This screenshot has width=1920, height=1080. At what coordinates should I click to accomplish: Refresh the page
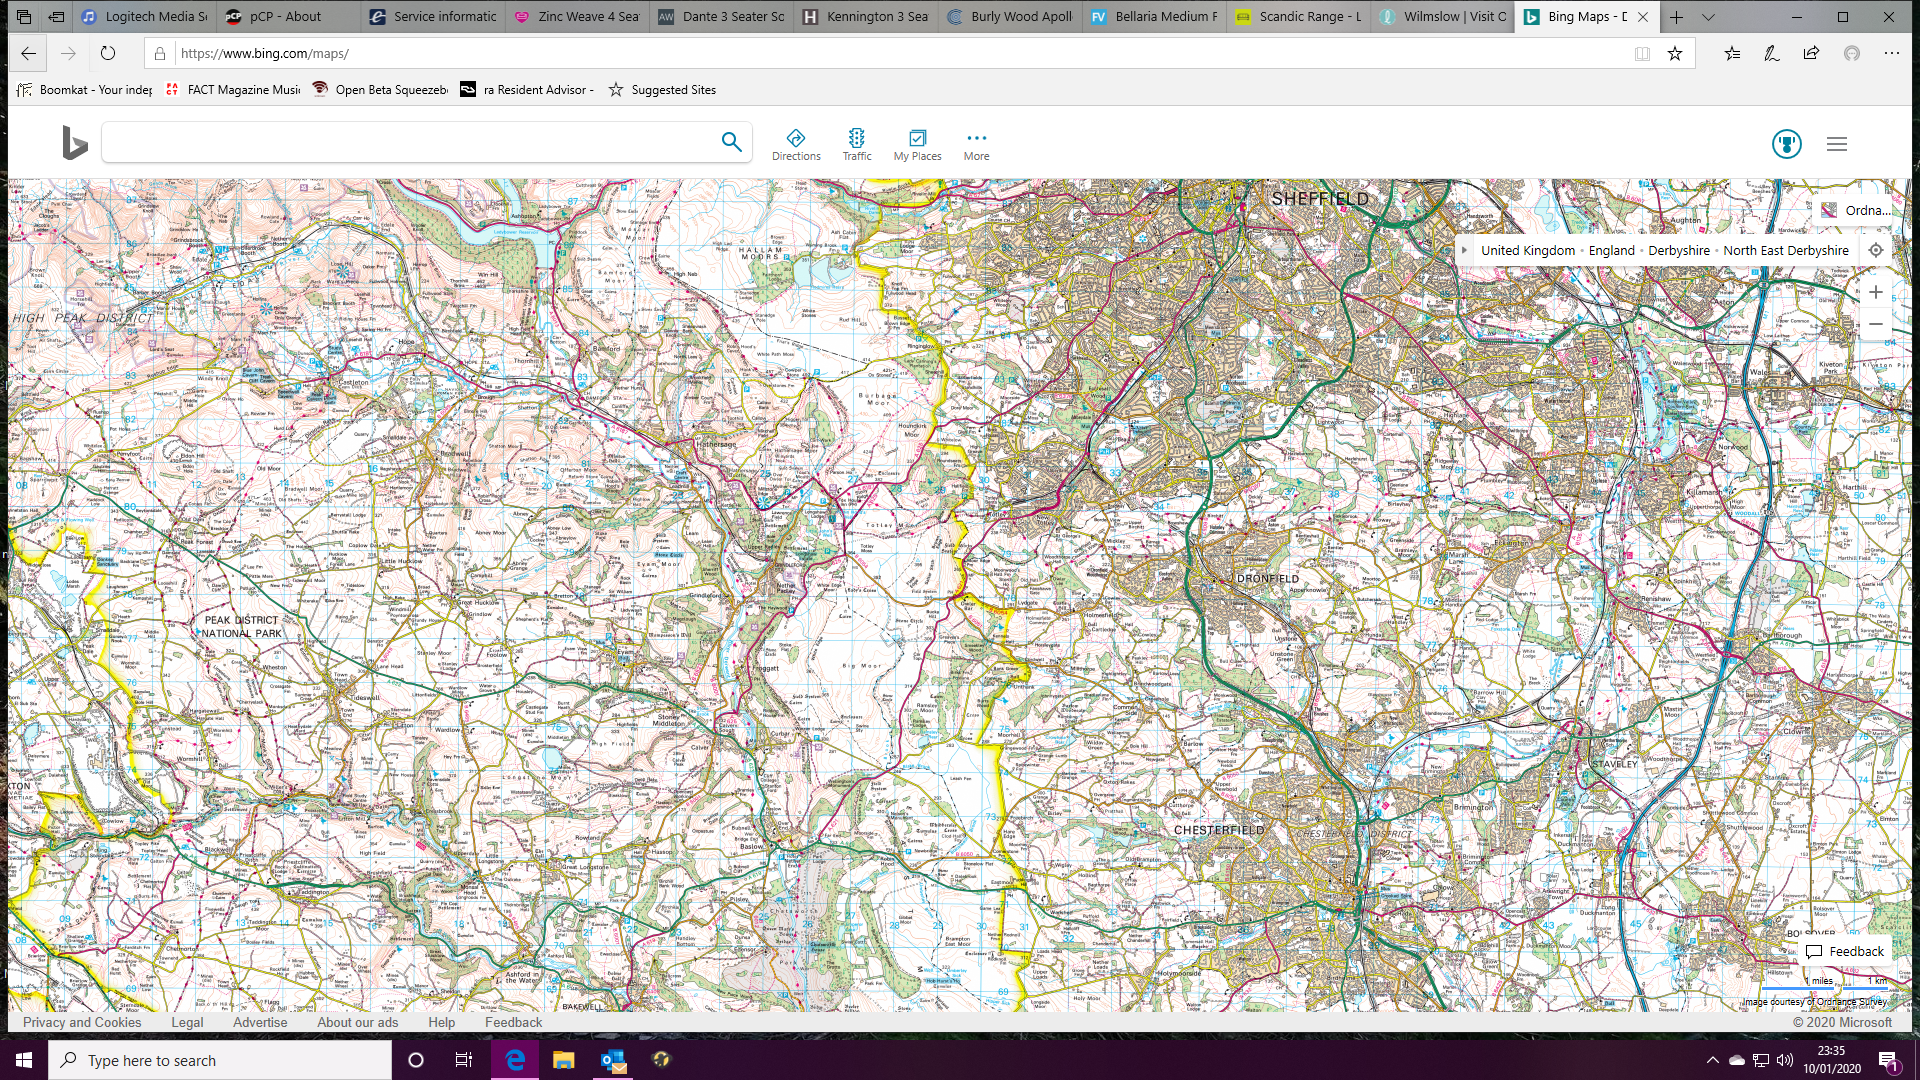coord(108,54)
